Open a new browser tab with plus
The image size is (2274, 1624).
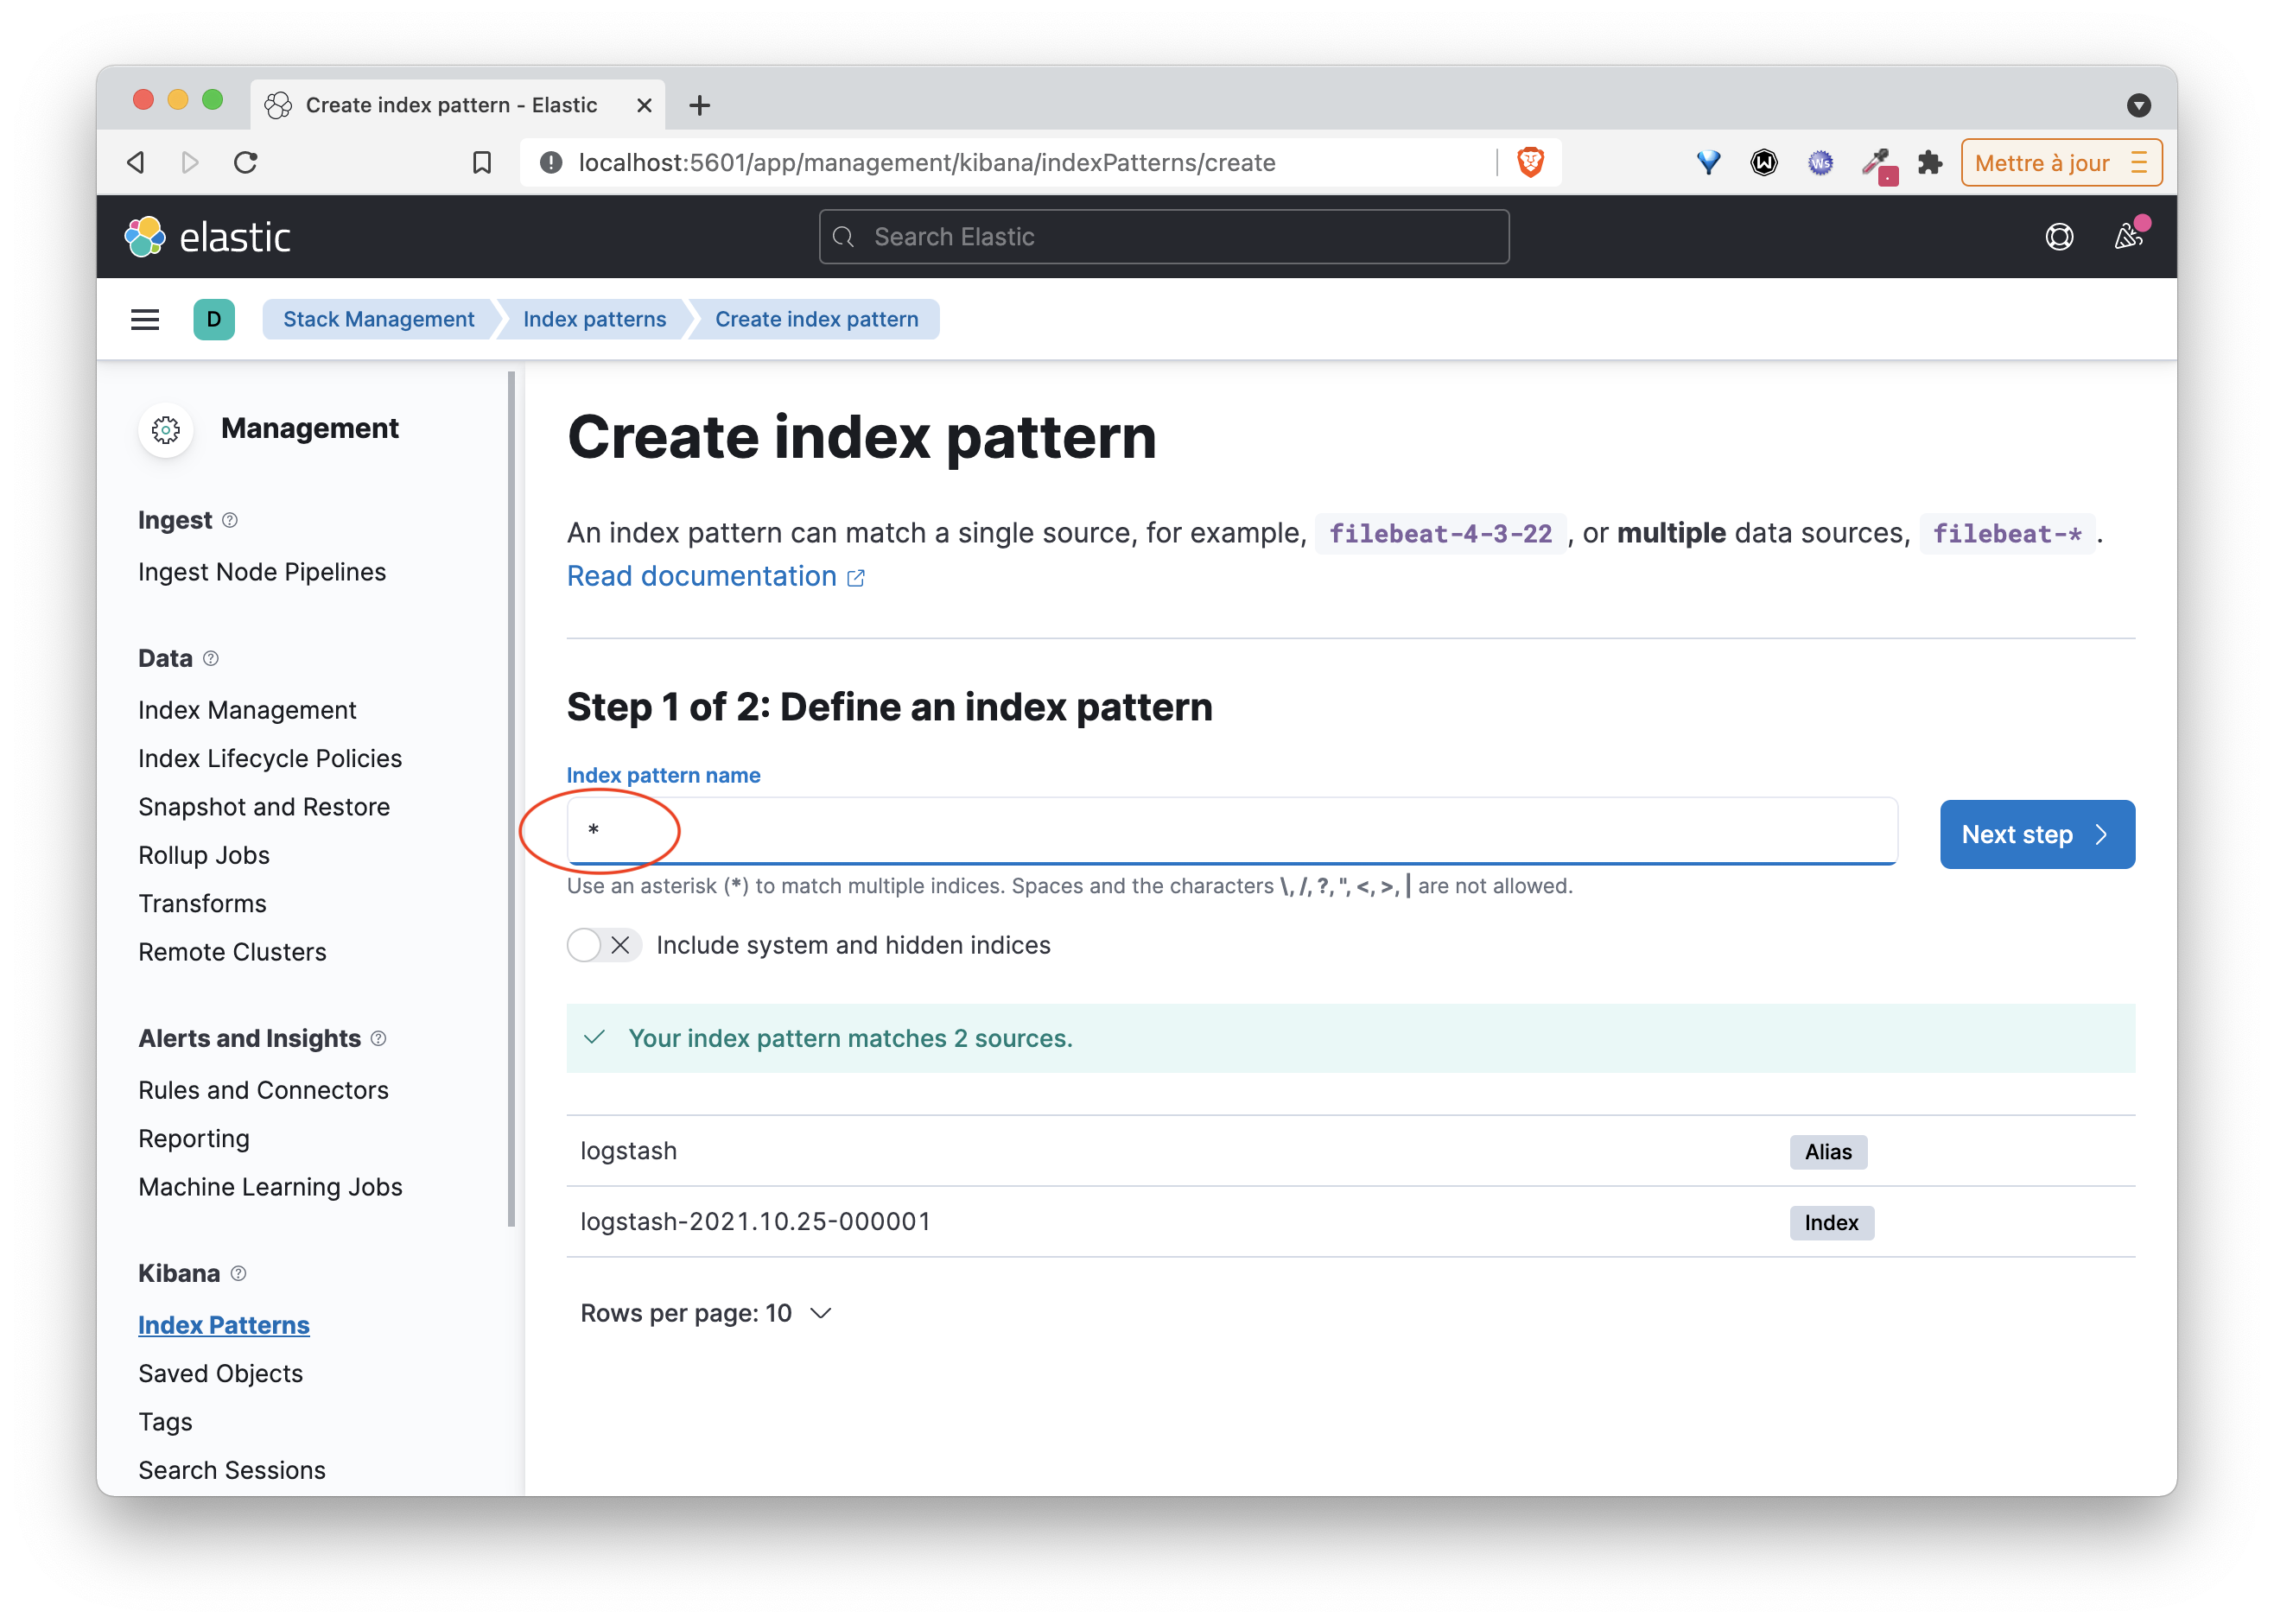coord(700,105)
